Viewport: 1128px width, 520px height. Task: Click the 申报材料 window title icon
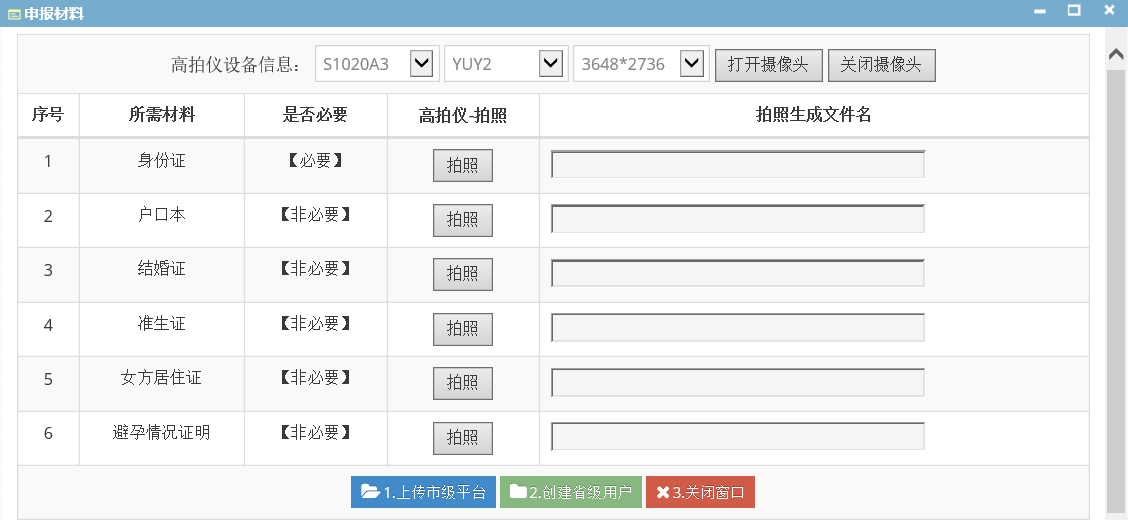pyautogui.click(x=14, y=14)
